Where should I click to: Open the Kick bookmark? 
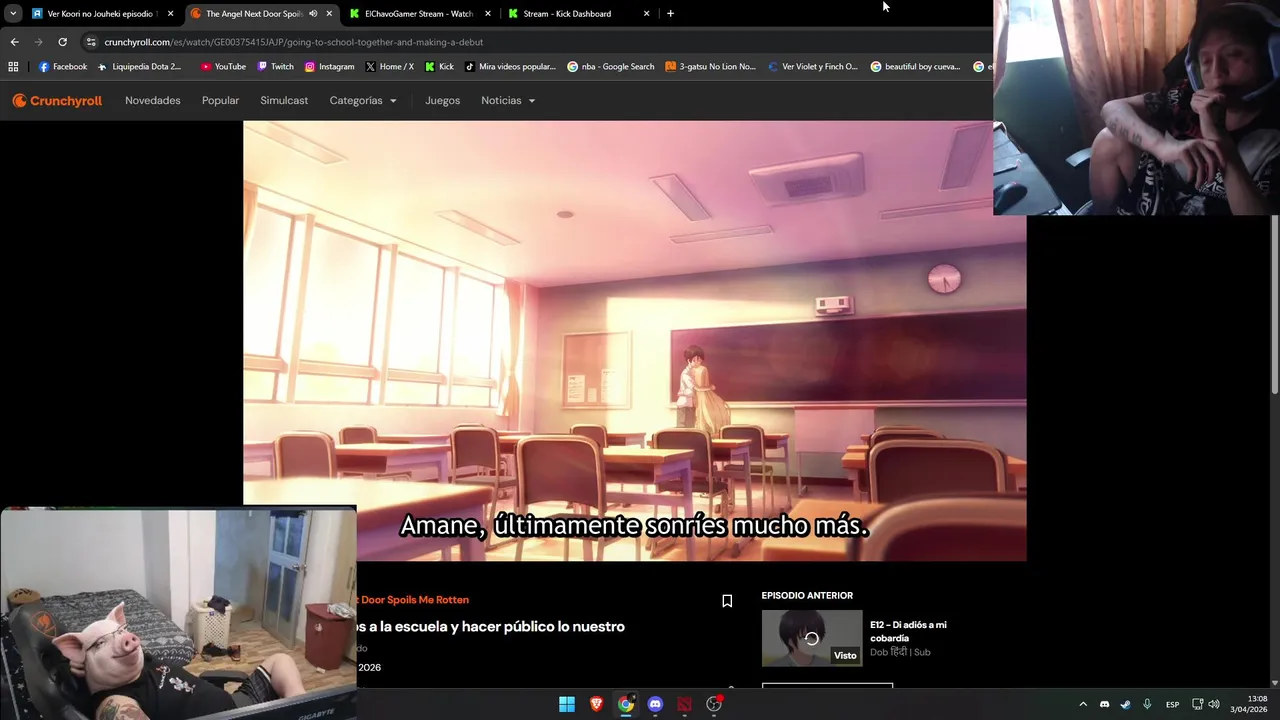pos(439,67)
